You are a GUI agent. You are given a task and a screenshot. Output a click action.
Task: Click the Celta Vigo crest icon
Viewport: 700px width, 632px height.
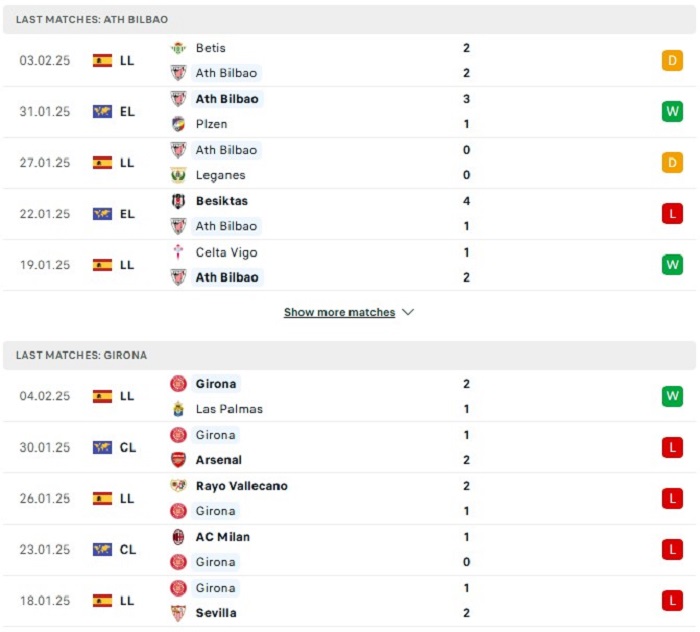point(178,252)
